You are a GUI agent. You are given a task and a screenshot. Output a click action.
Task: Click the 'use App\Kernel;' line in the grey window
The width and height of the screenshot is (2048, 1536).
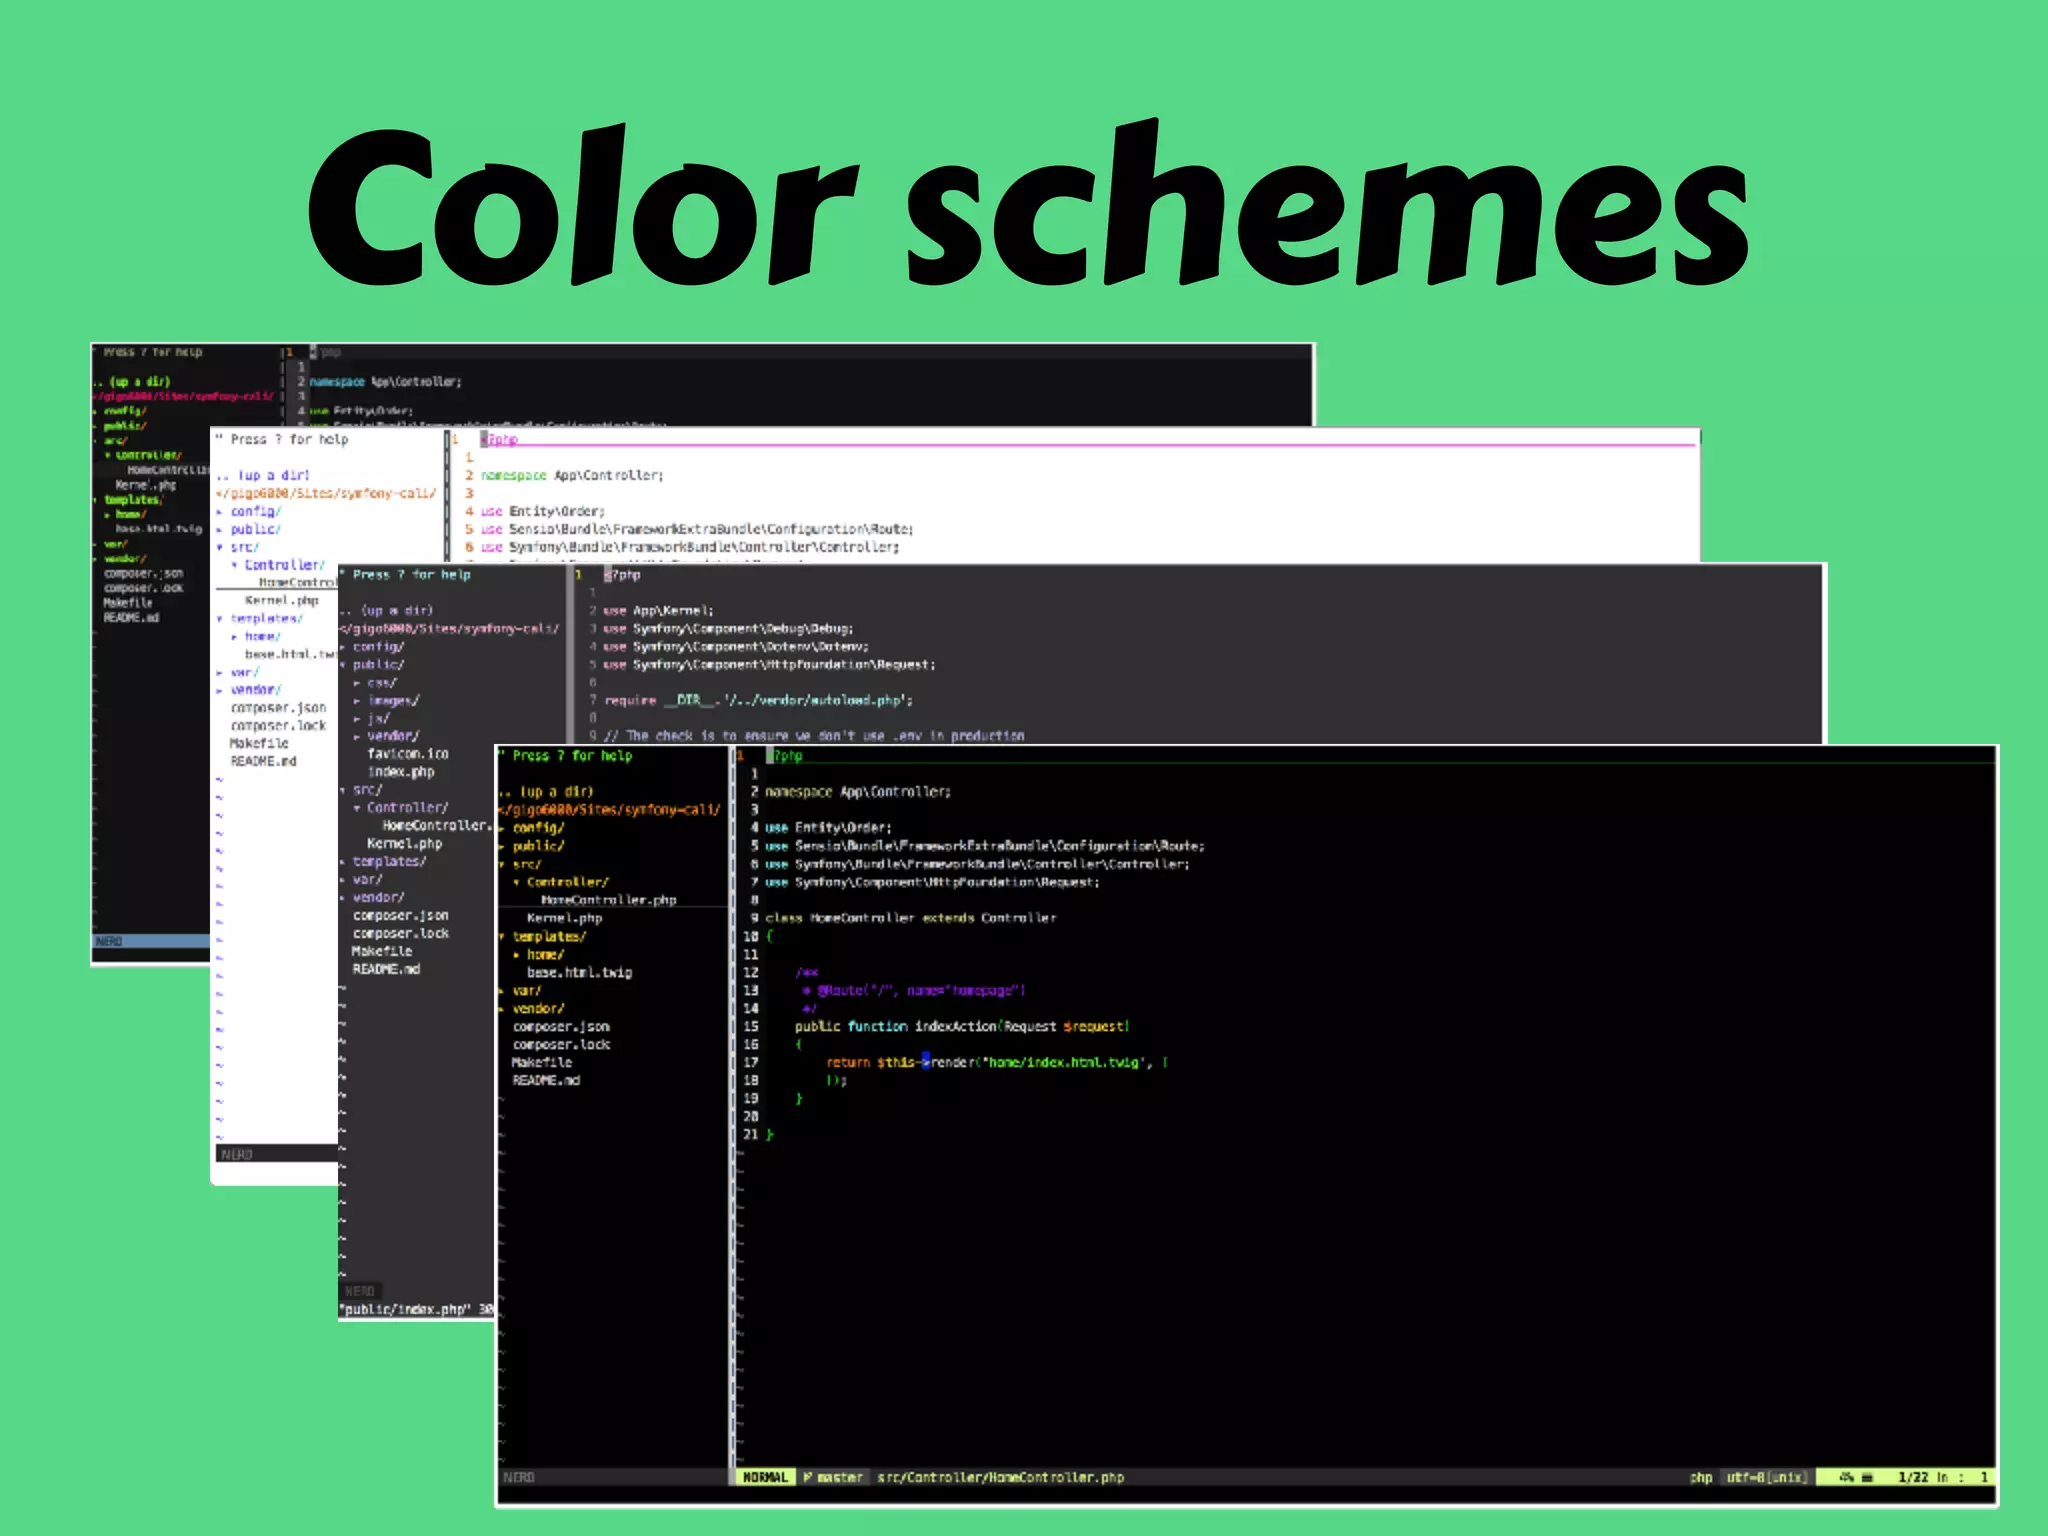(658, 611)
